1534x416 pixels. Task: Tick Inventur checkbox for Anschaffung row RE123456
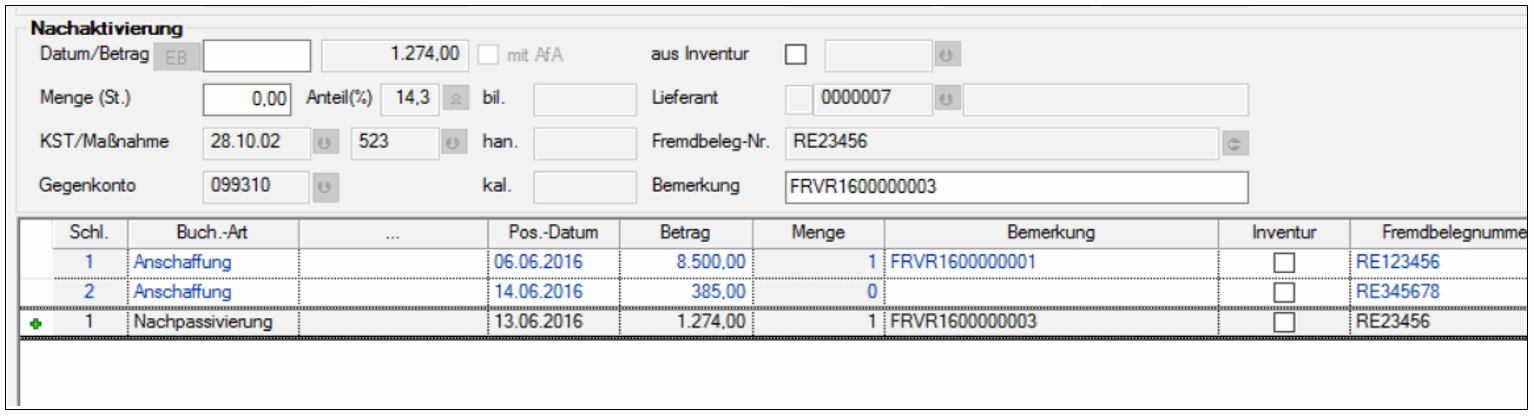coord(1283,263)
